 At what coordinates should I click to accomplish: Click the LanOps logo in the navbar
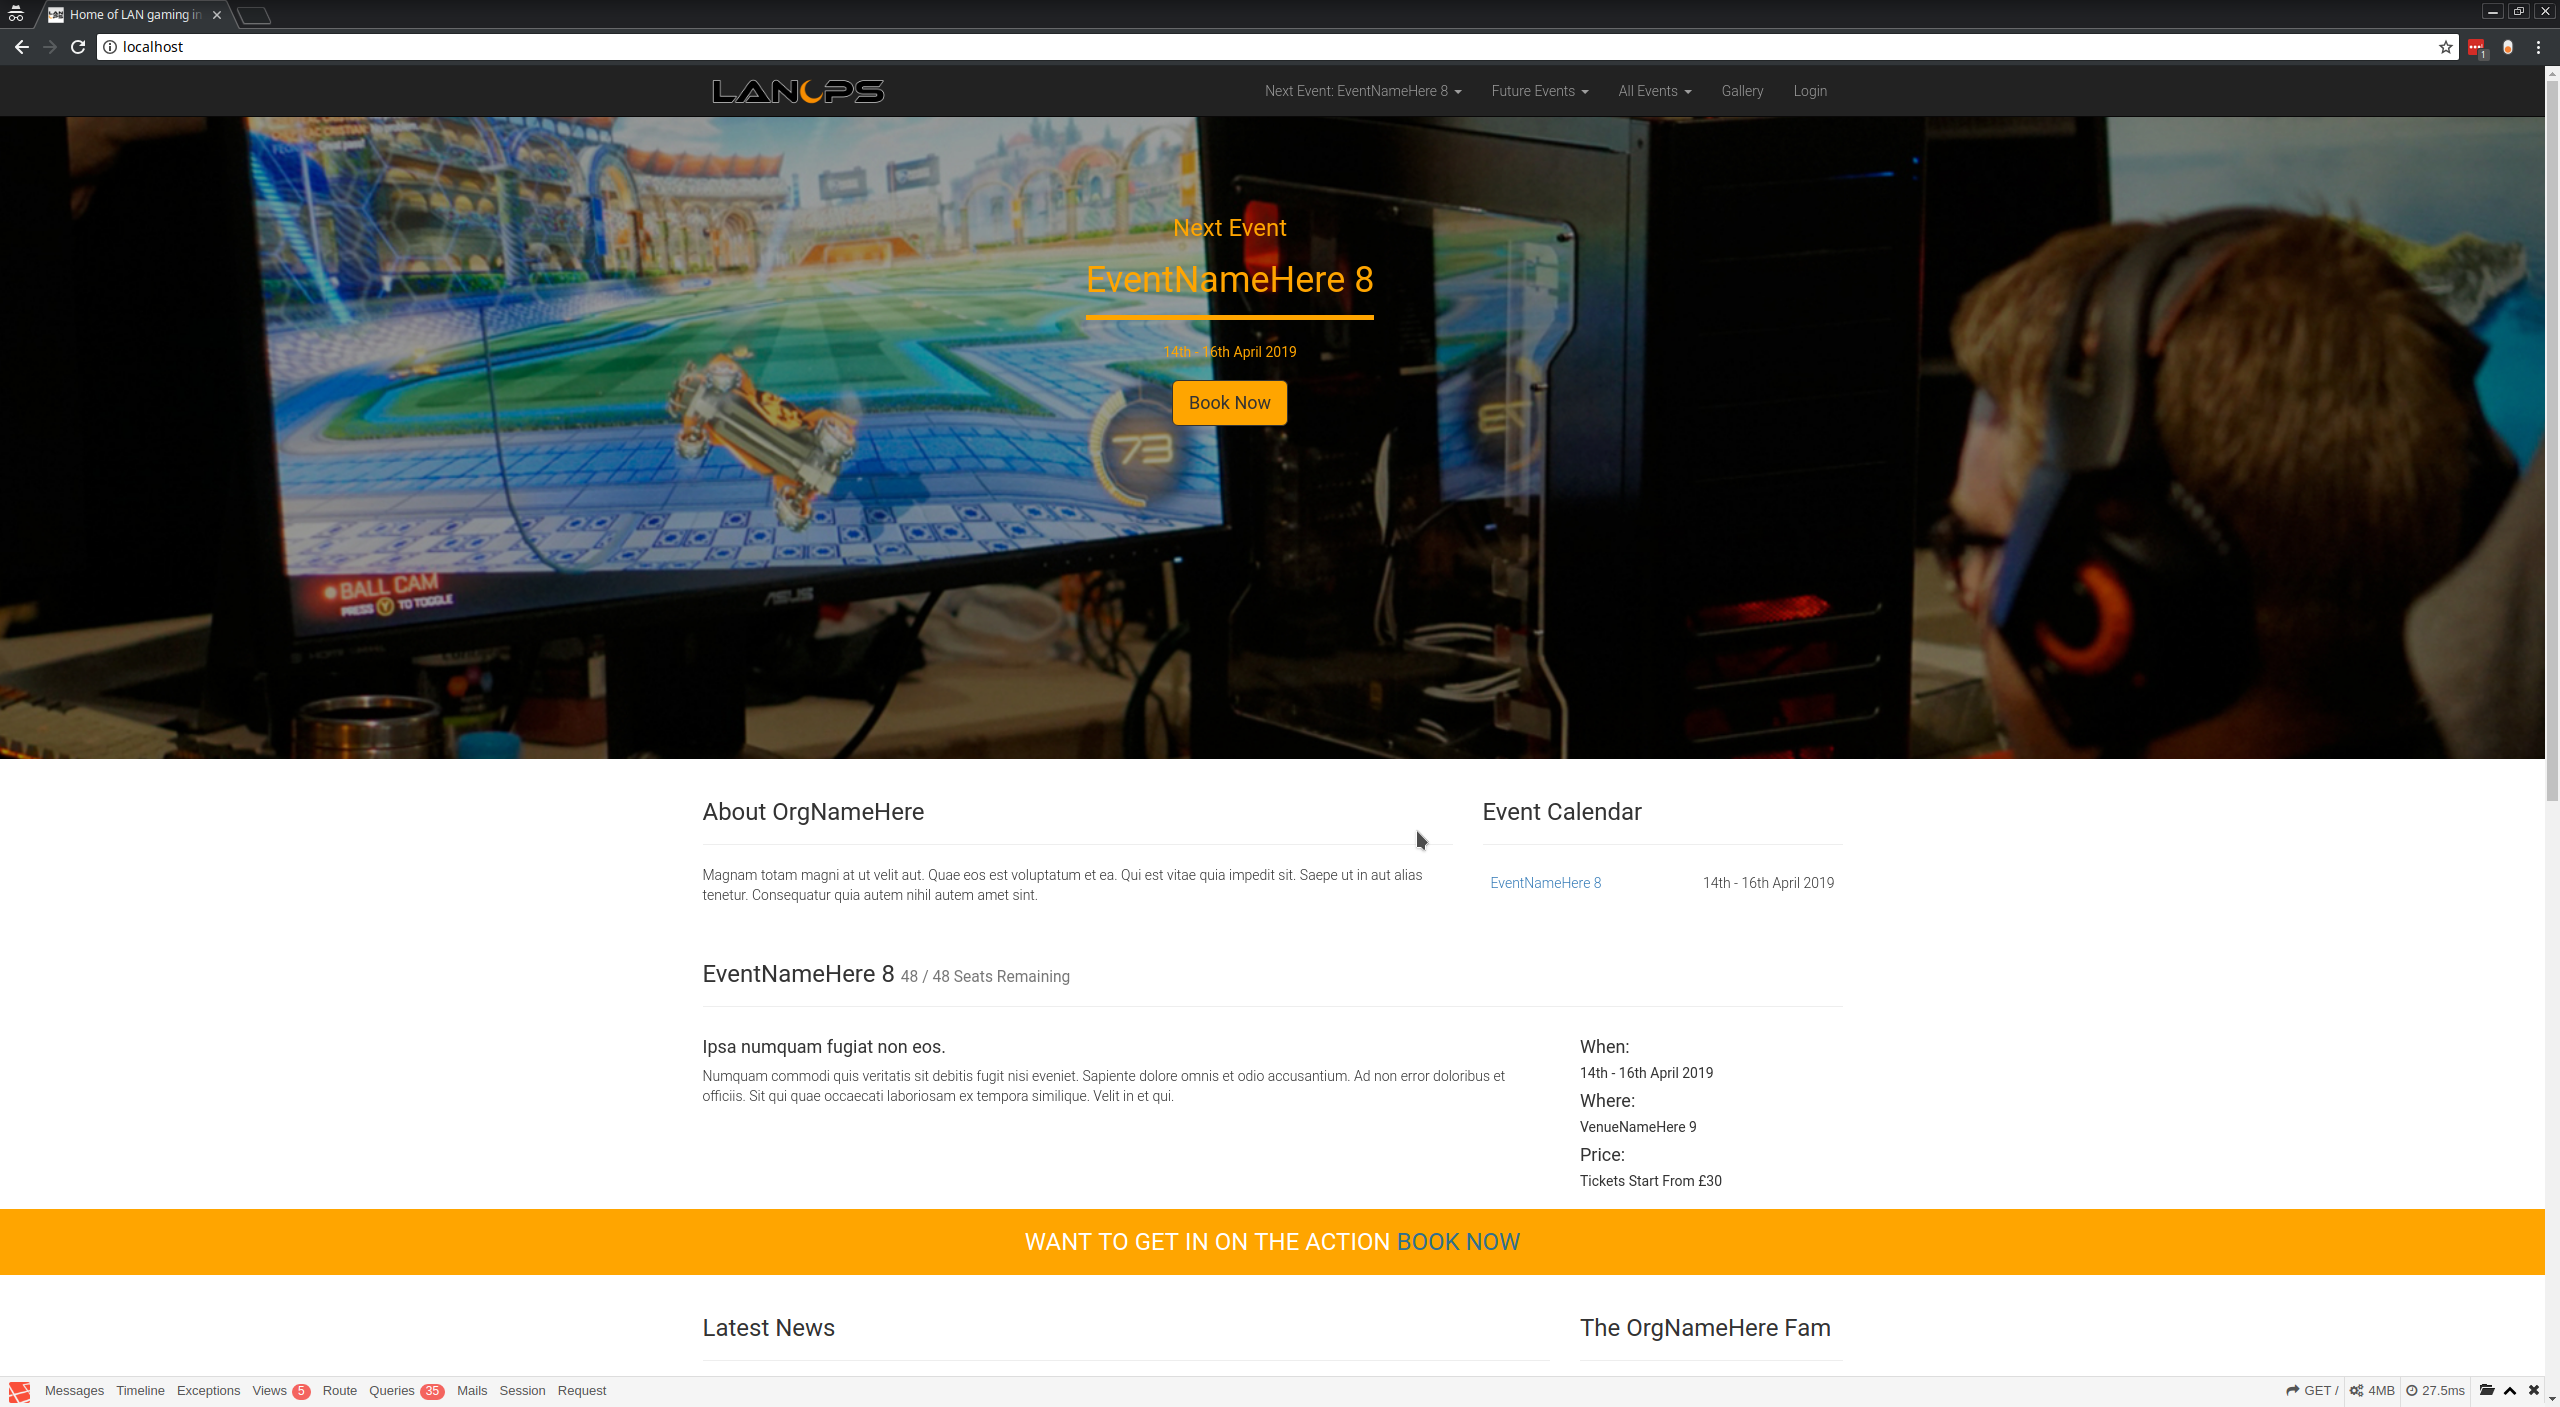tap(798, 91)
